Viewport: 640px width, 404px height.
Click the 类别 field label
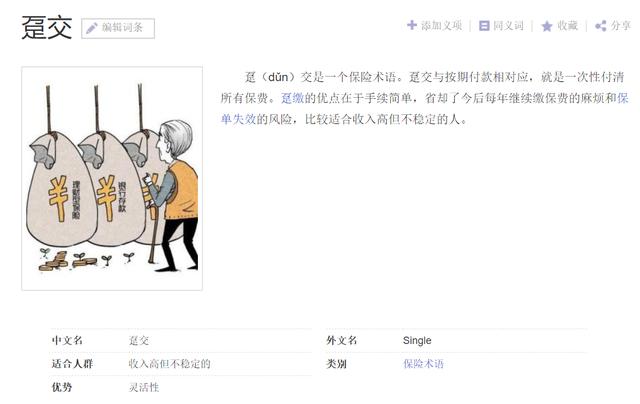coord(336,364)
